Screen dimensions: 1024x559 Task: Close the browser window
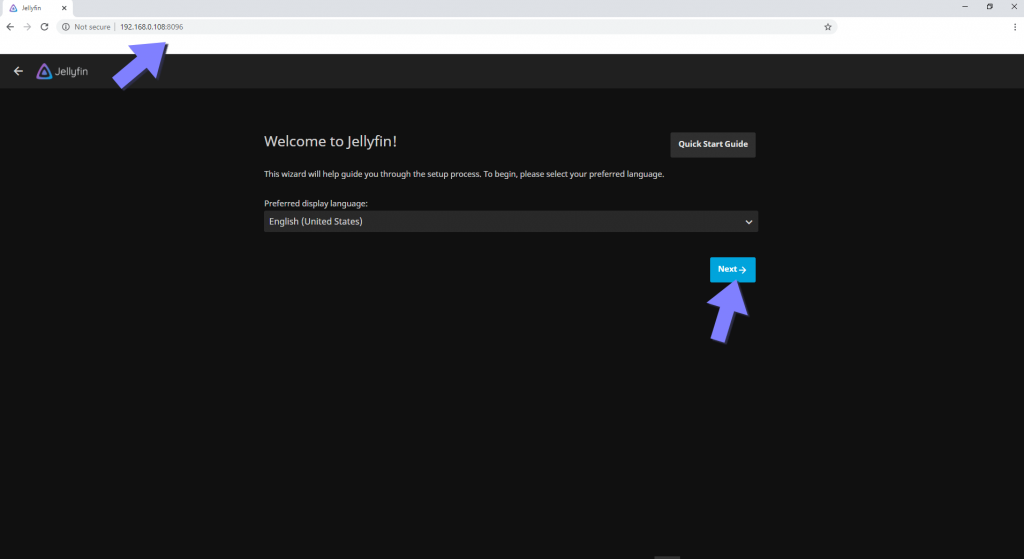(1014, 7)
